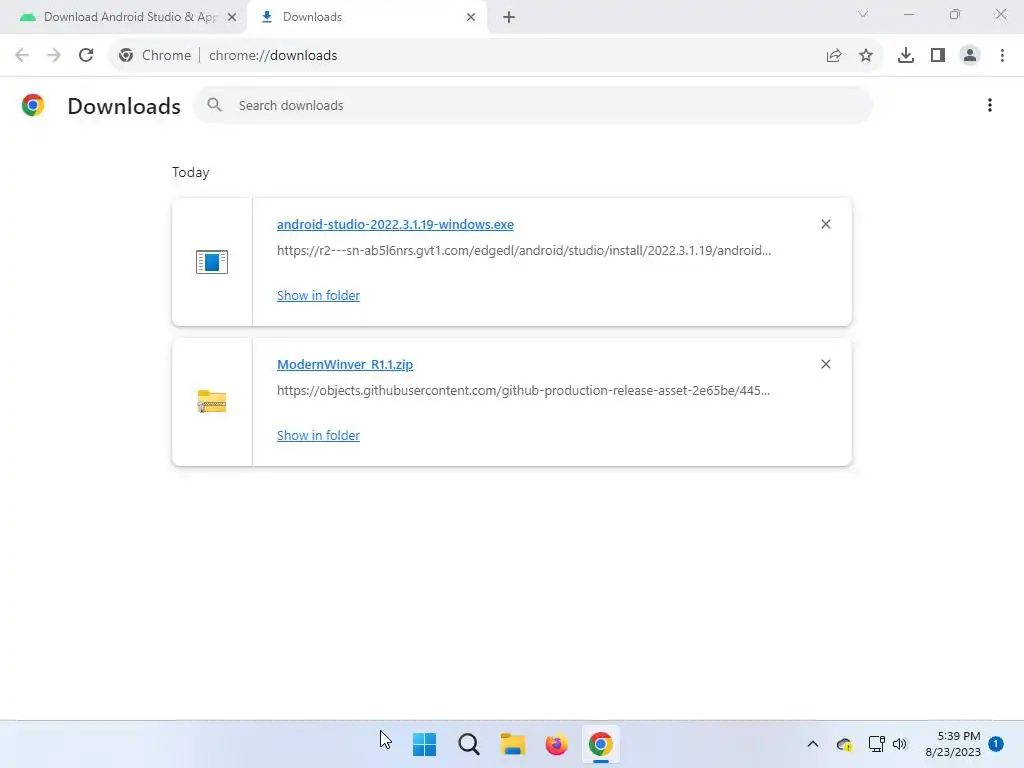Open notification badge in taskbar
Image resolution: width=1024 pixels, height=768 pixels.
[x=996, y=744]
